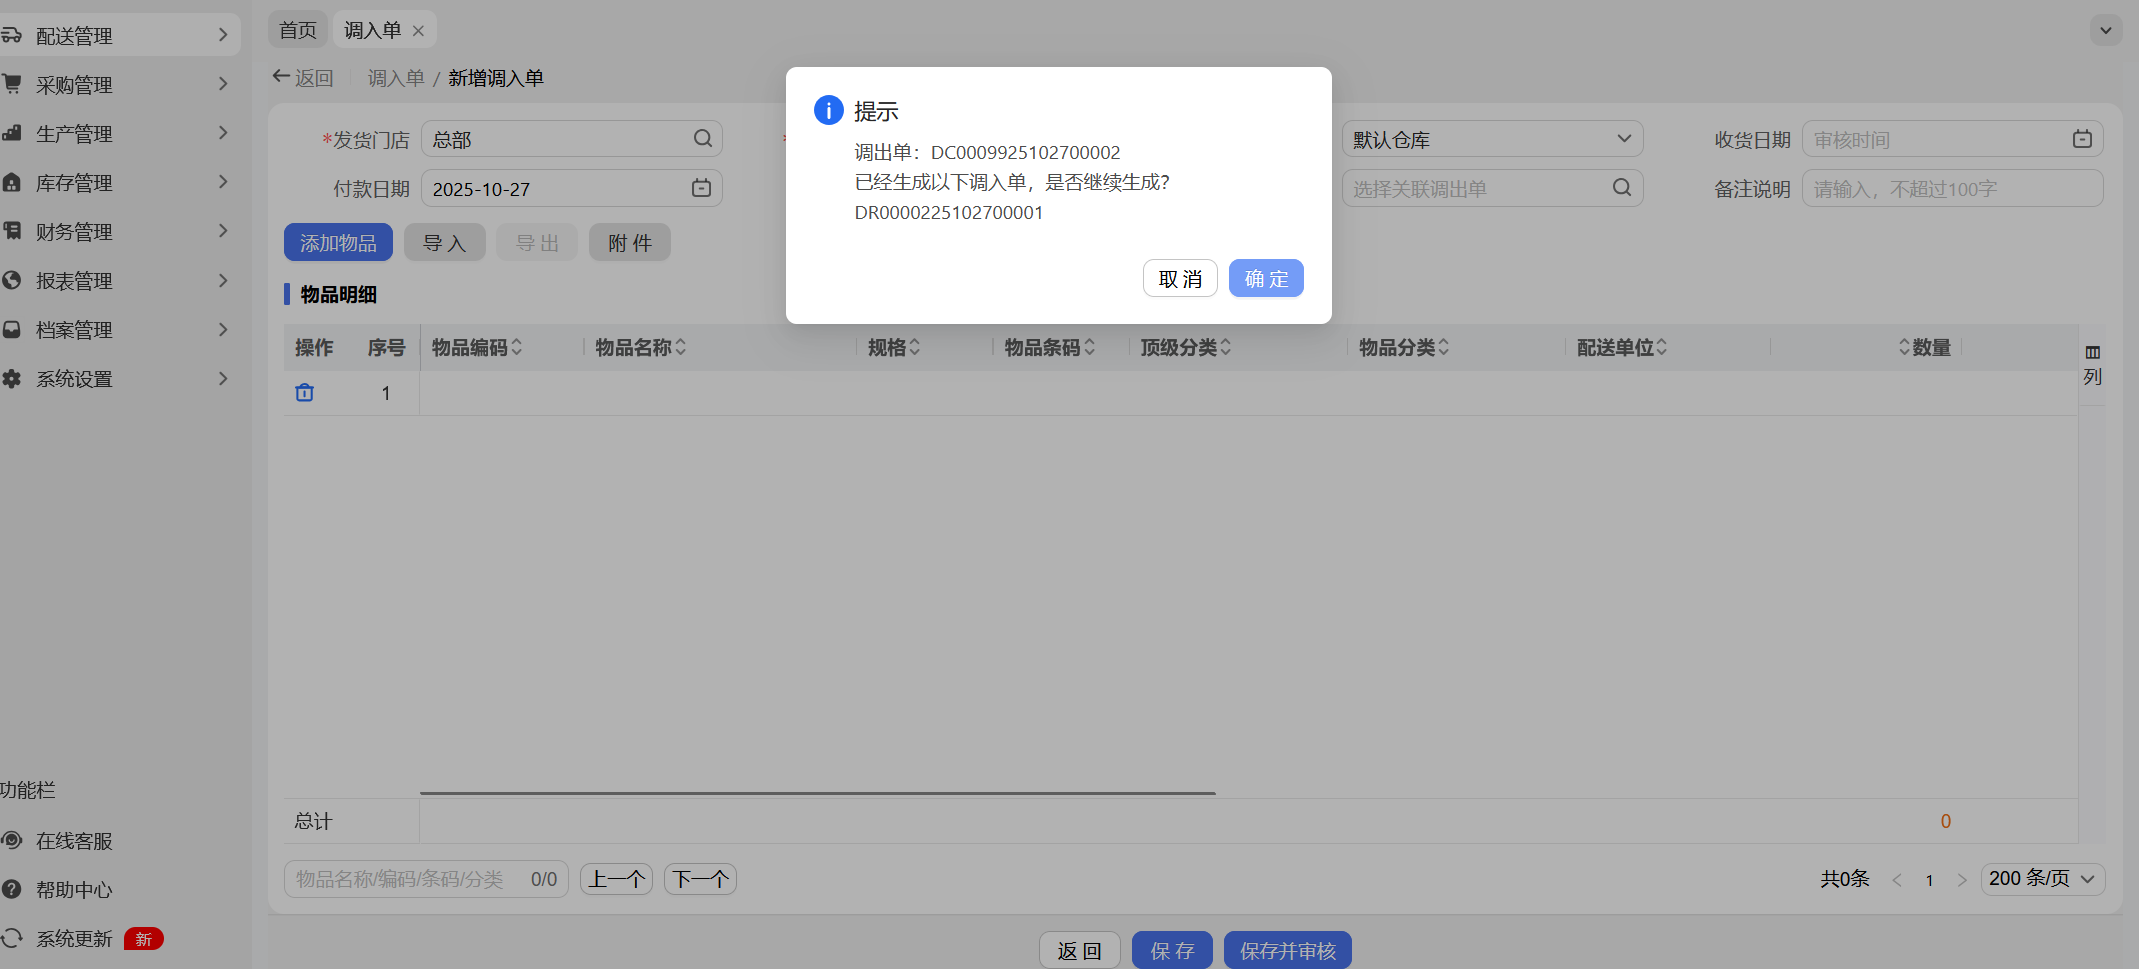Focus the 备注说明 input field
This screenshot has height=969, width=2139.
coord(1952,188)
